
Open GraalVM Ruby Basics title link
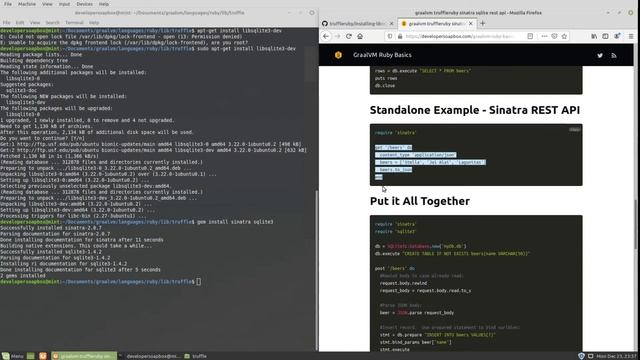coord(382,55)
